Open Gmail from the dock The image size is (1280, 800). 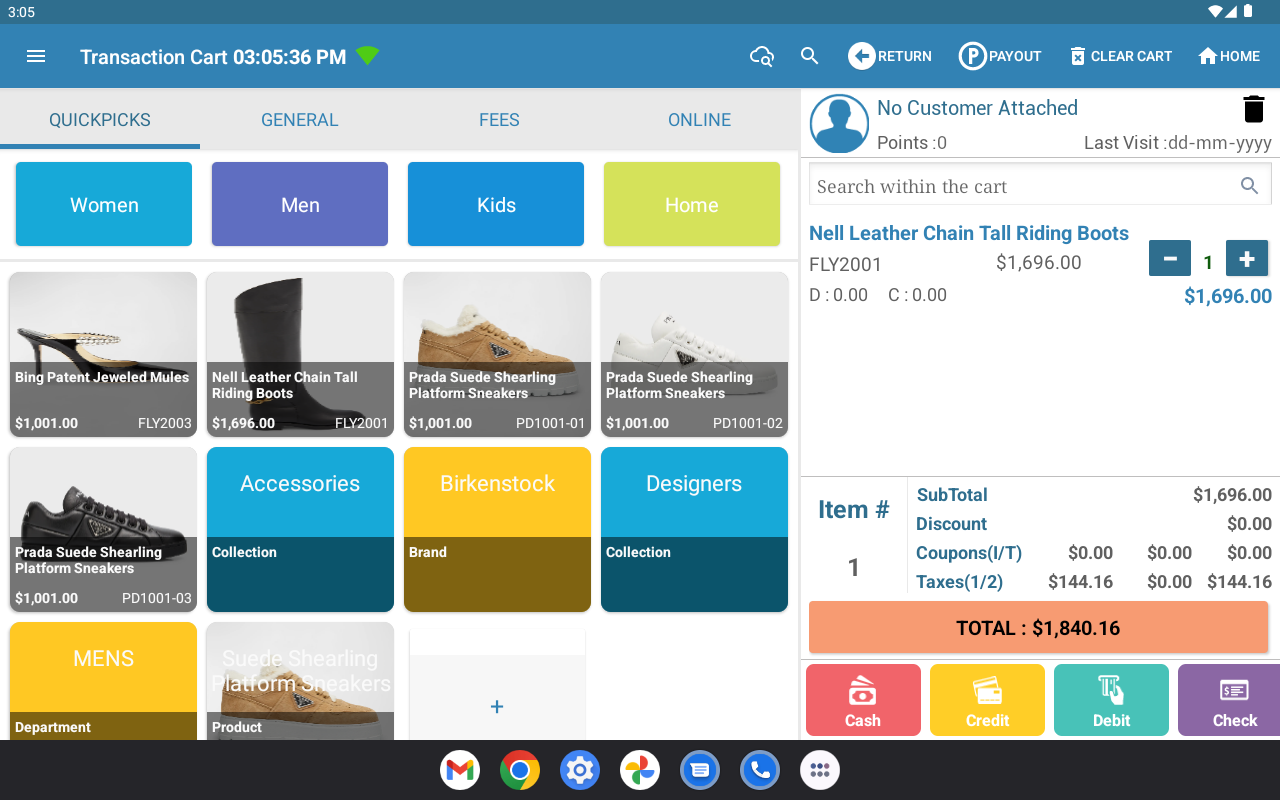pyautogui.click(x=460, y=770)
